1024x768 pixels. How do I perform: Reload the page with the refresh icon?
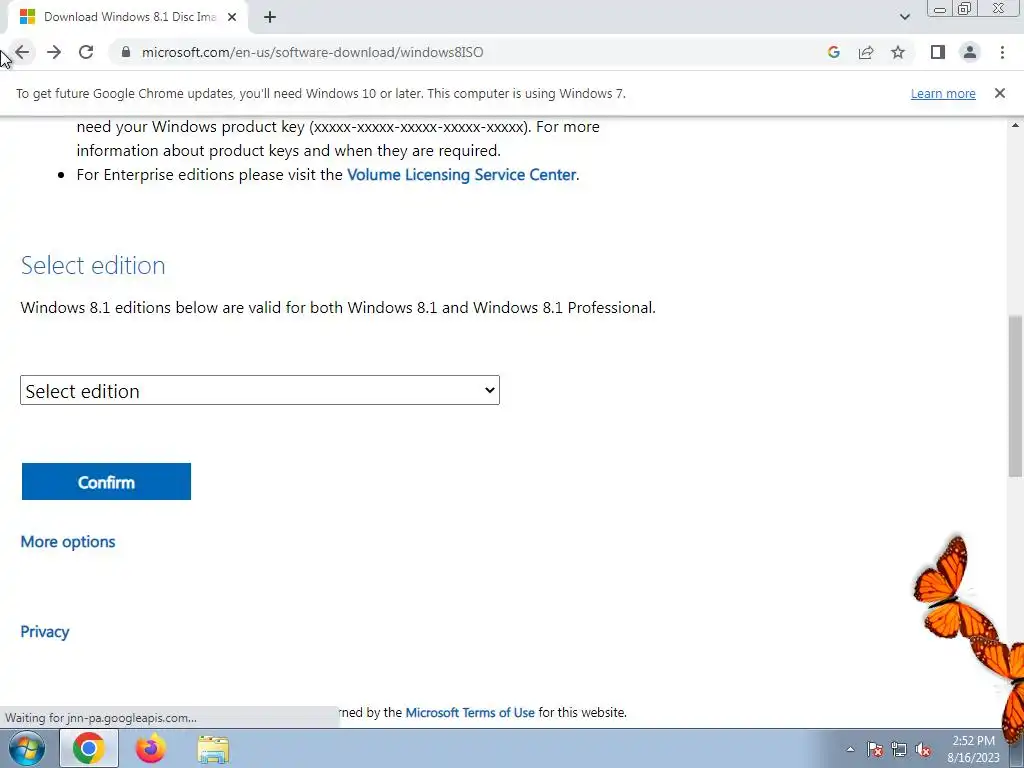pyautogui.click(x=86, y=52)
